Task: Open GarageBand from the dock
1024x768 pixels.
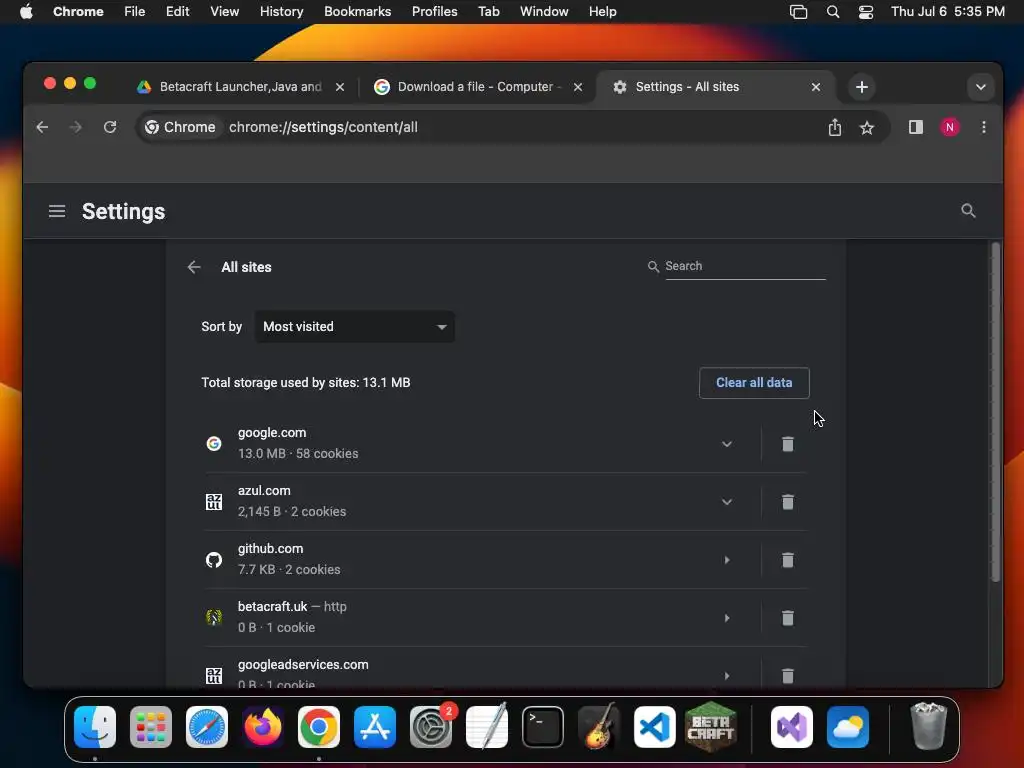Action: [x=599, y=726]
